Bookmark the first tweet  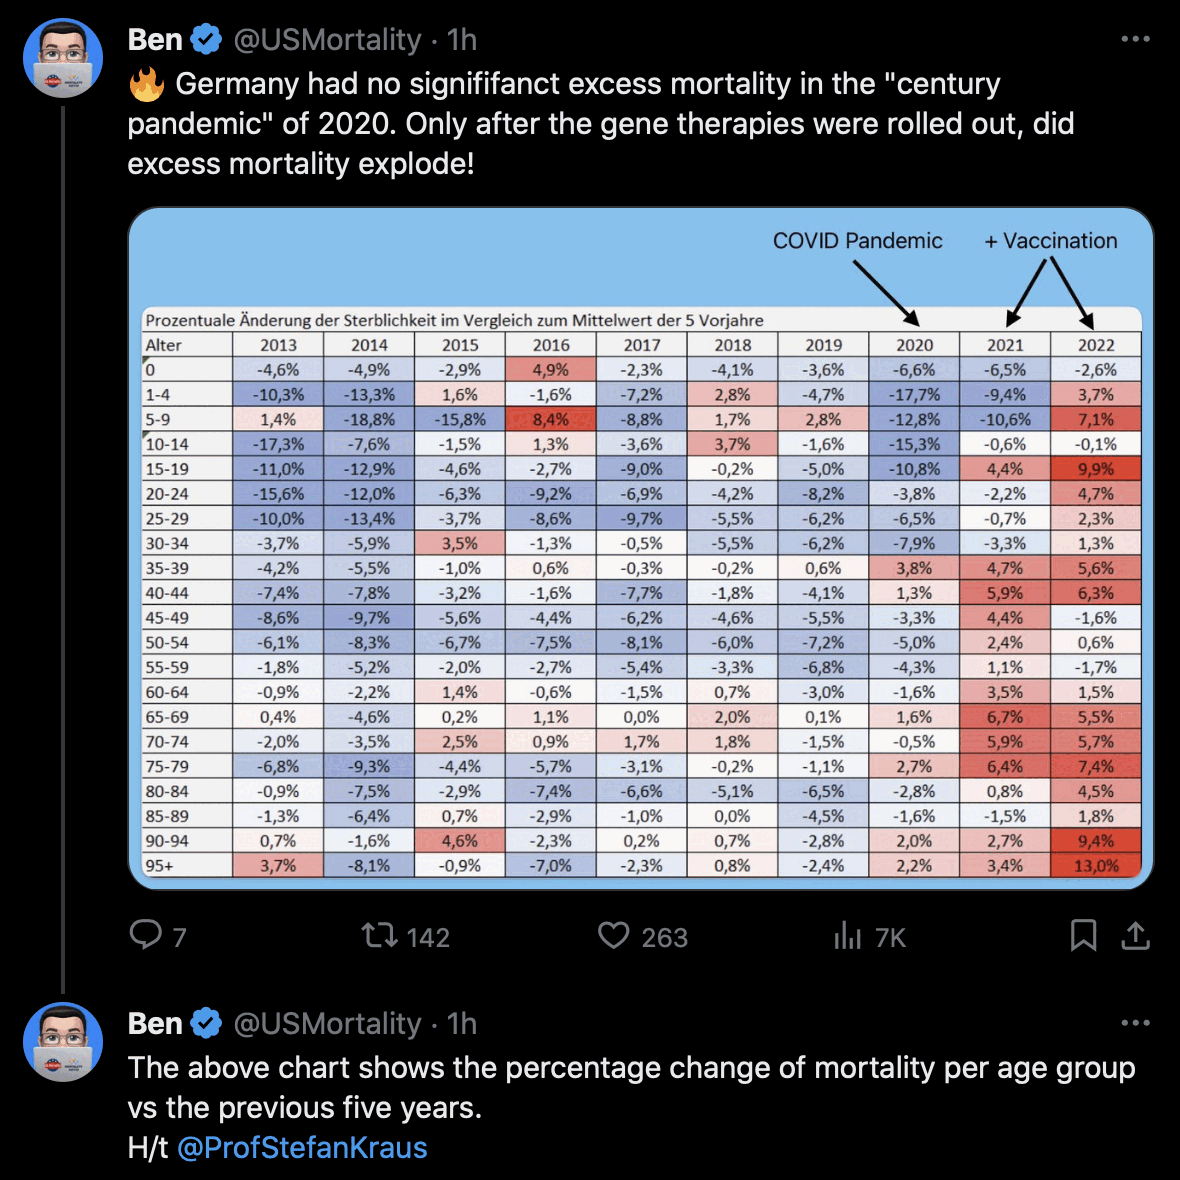click(x=1083, y=935)
